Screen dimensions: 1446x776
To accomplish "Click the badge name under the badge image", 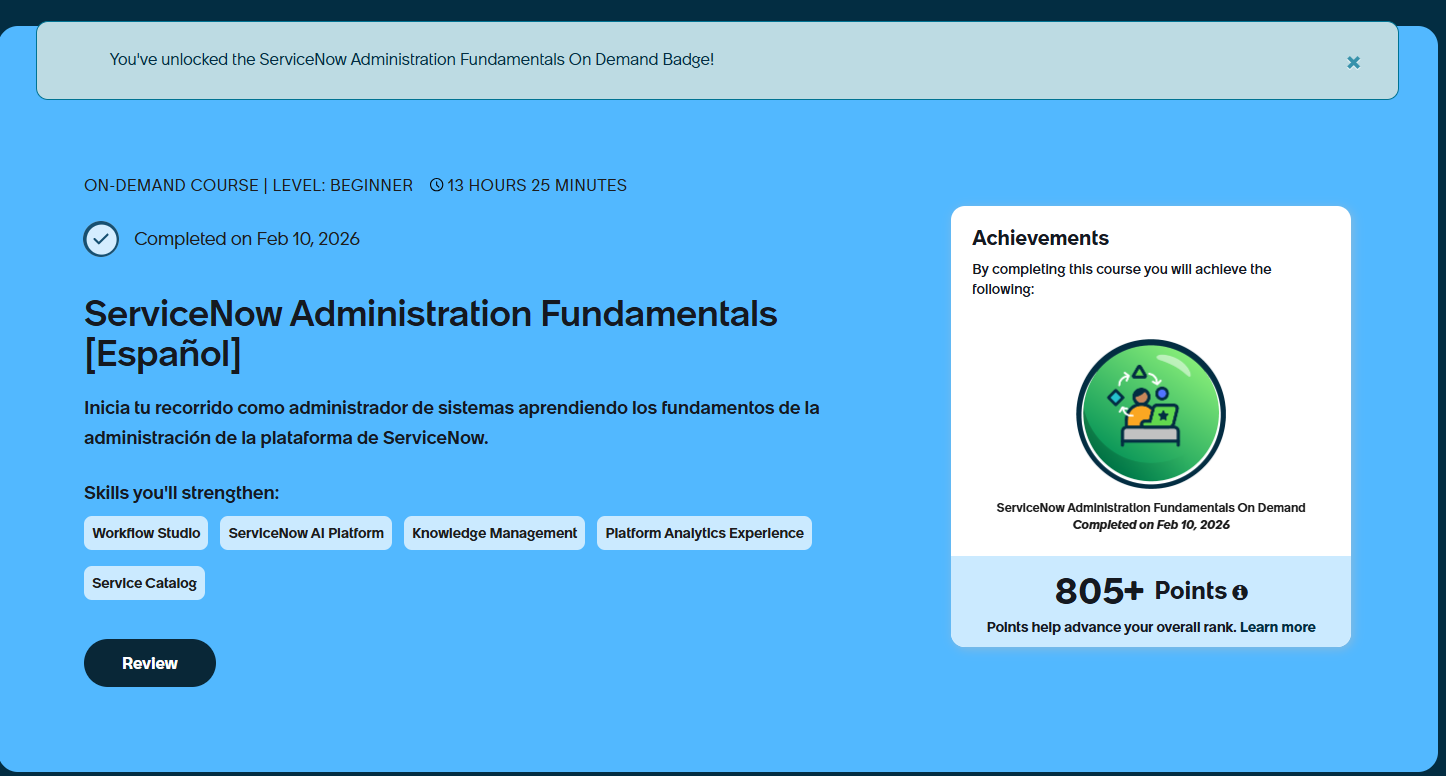I will [1150, 508].
